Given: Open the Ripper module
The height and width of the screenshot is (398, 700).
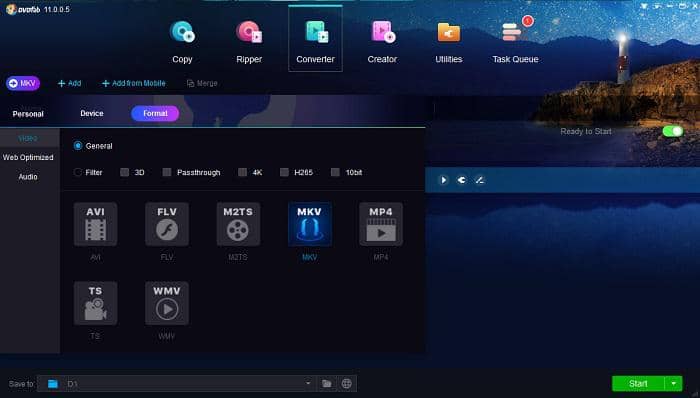Looking at the screenshot, I should (249, 42).
